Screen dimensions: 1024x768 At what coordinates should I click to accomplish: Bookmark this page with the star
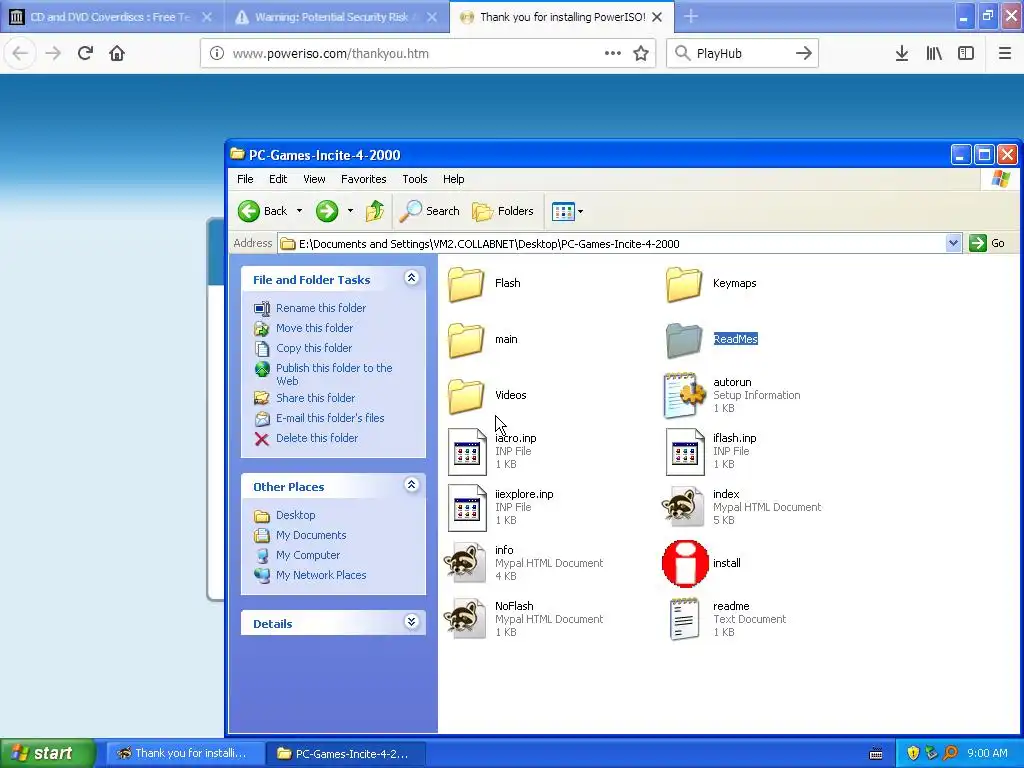point(641,54)
